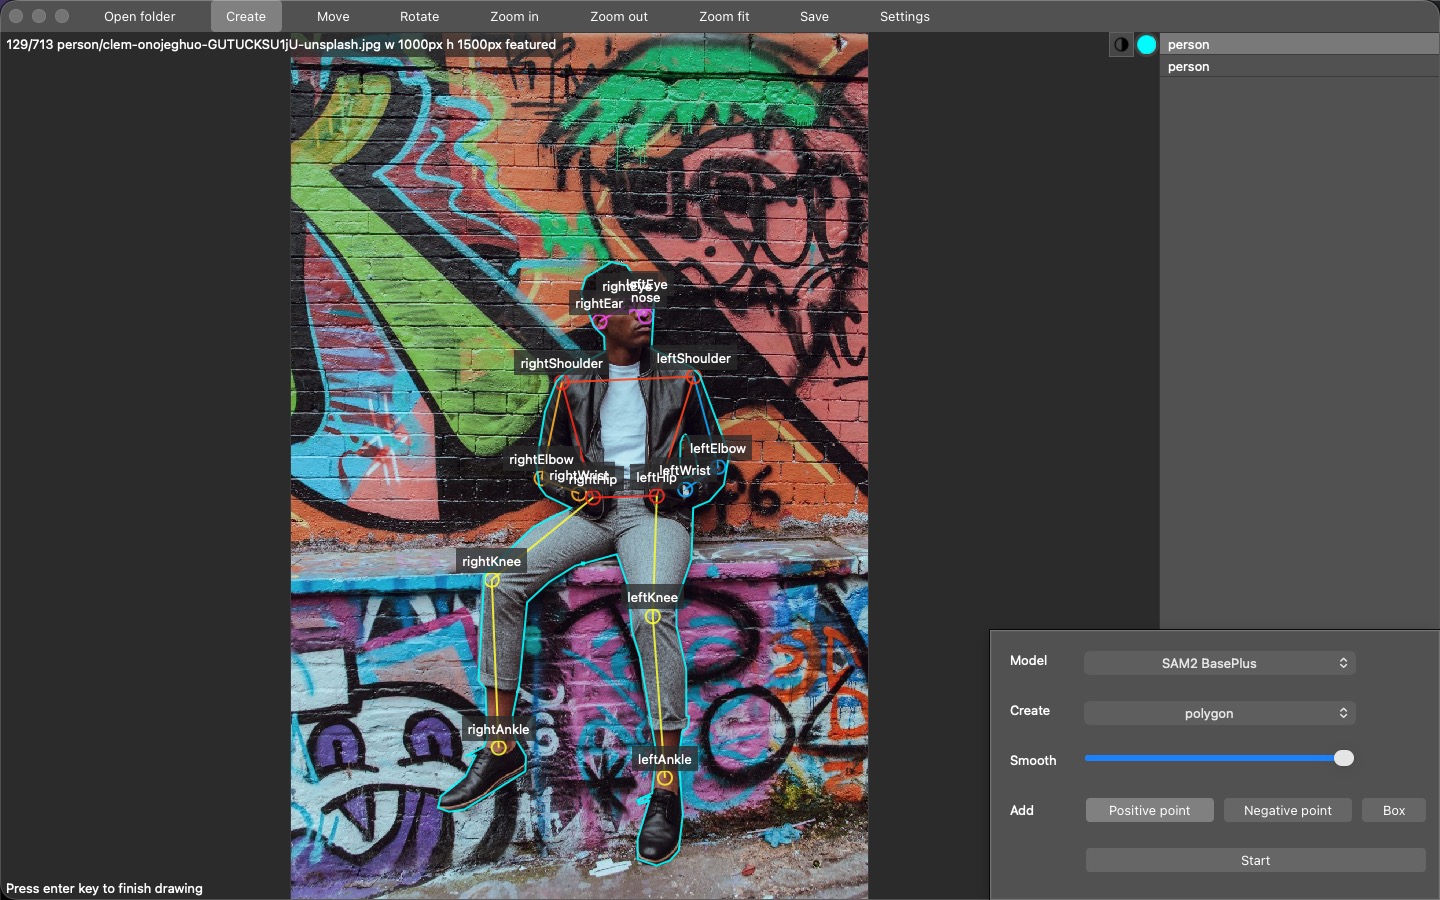This screenshot has height=900, width=1440.
Task: Click the Smooth slider handle
Action: pyautogui.click(x=1344, y=758)
